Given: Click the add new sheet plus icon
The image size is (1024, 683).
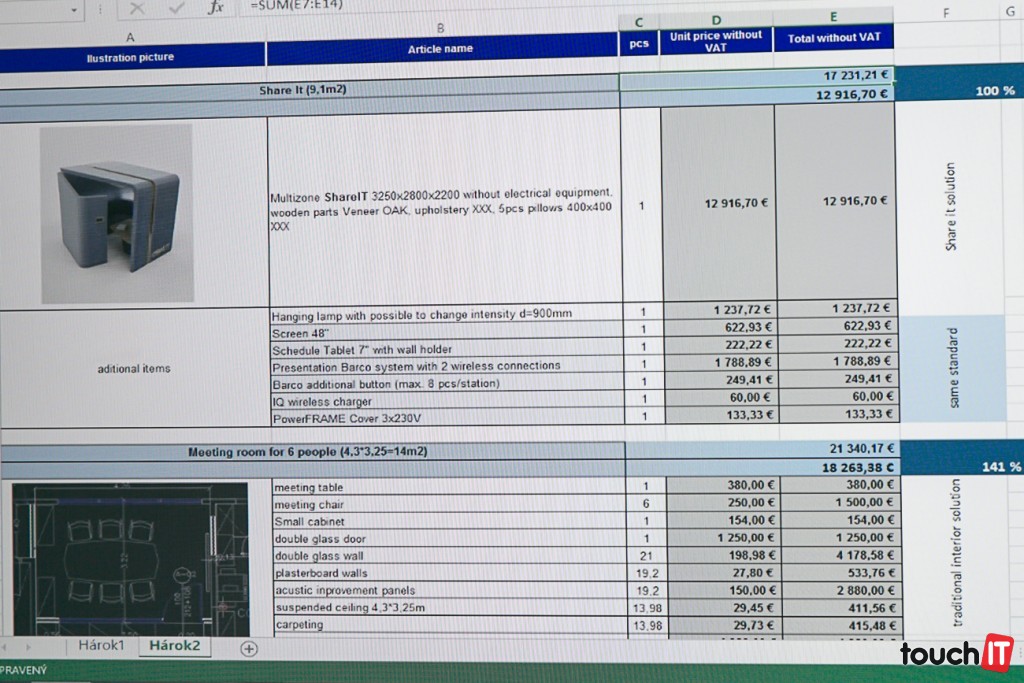Looking at the screenshot, I should point(249,648).
